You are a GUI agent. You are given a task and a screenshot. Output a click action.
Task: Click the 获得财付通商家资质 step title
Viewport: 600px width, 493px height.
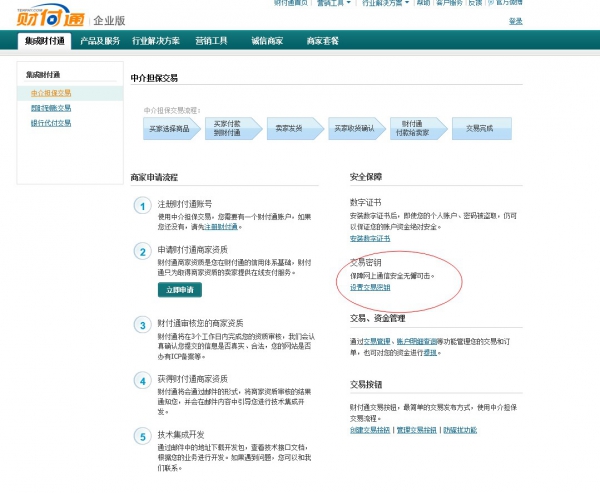(x=193, y=379)
